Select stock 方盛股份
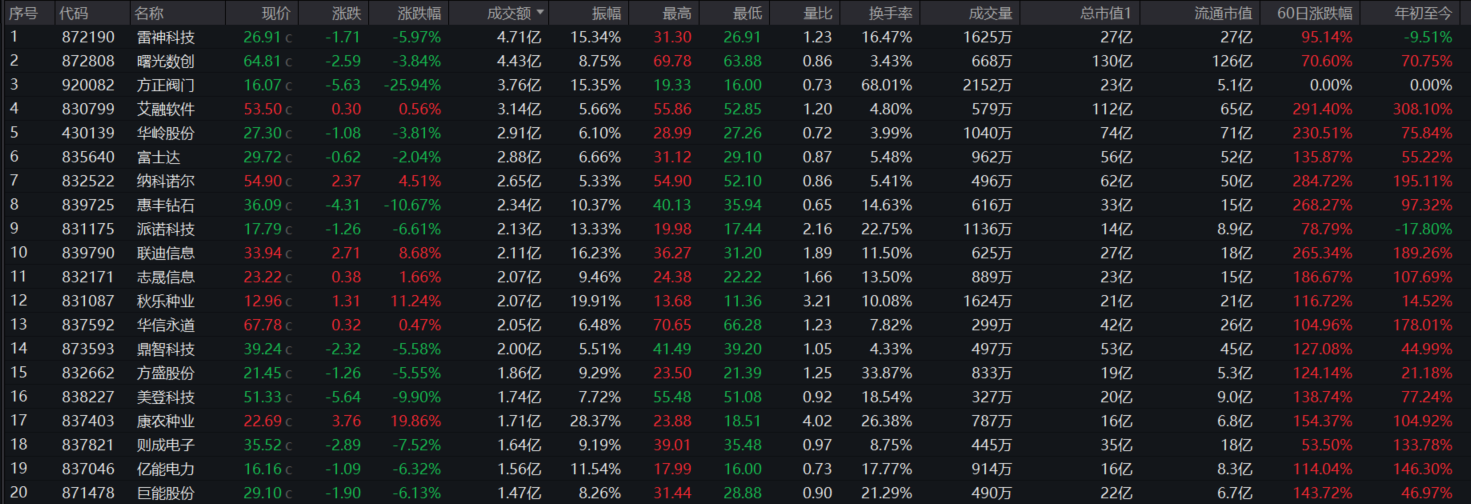 [x=166, y=373]
